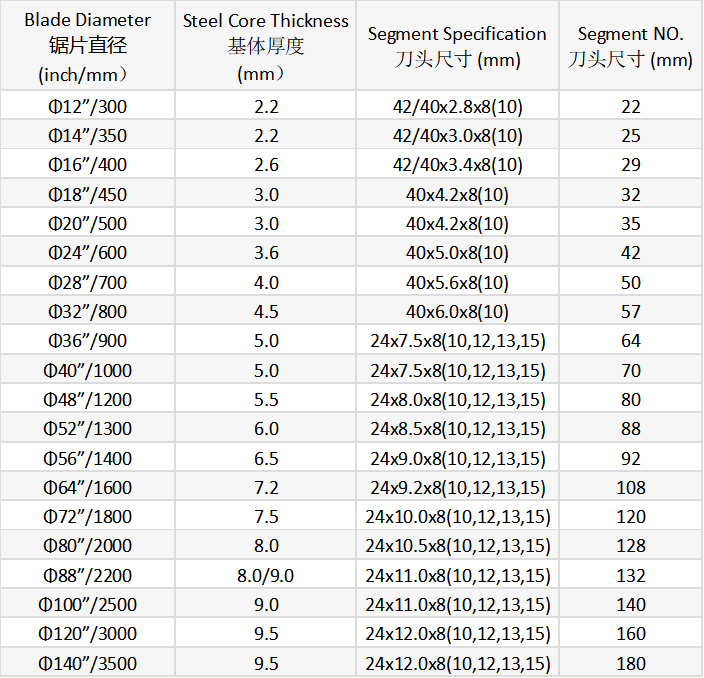Select the Segment NO. header cell
The width and height of the screenshot is (704, 678).
coord(630,45)
